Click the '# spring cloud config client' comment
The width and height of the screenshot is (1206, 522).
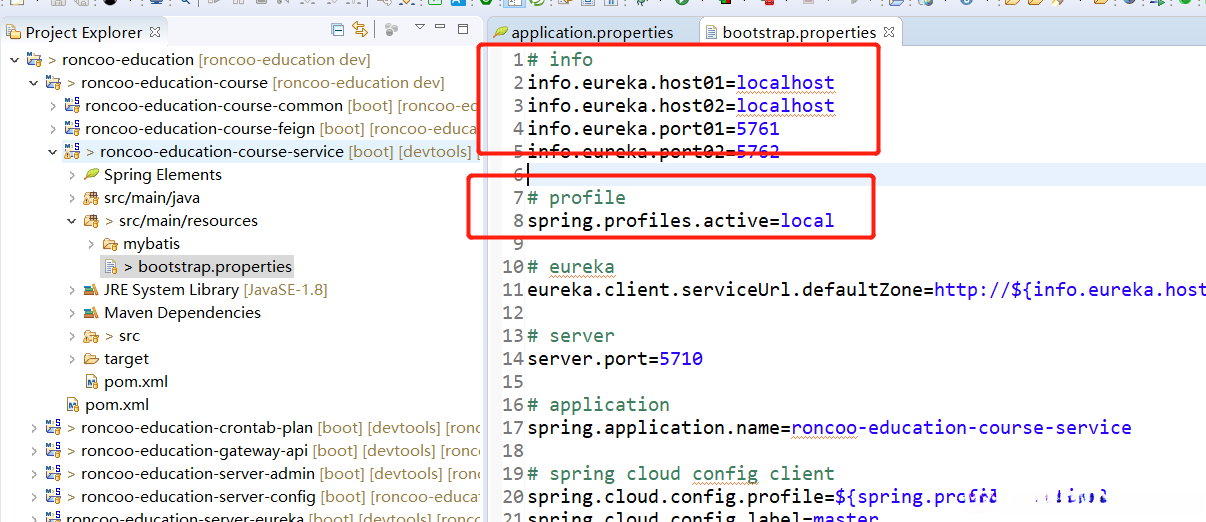coord(681,474)
